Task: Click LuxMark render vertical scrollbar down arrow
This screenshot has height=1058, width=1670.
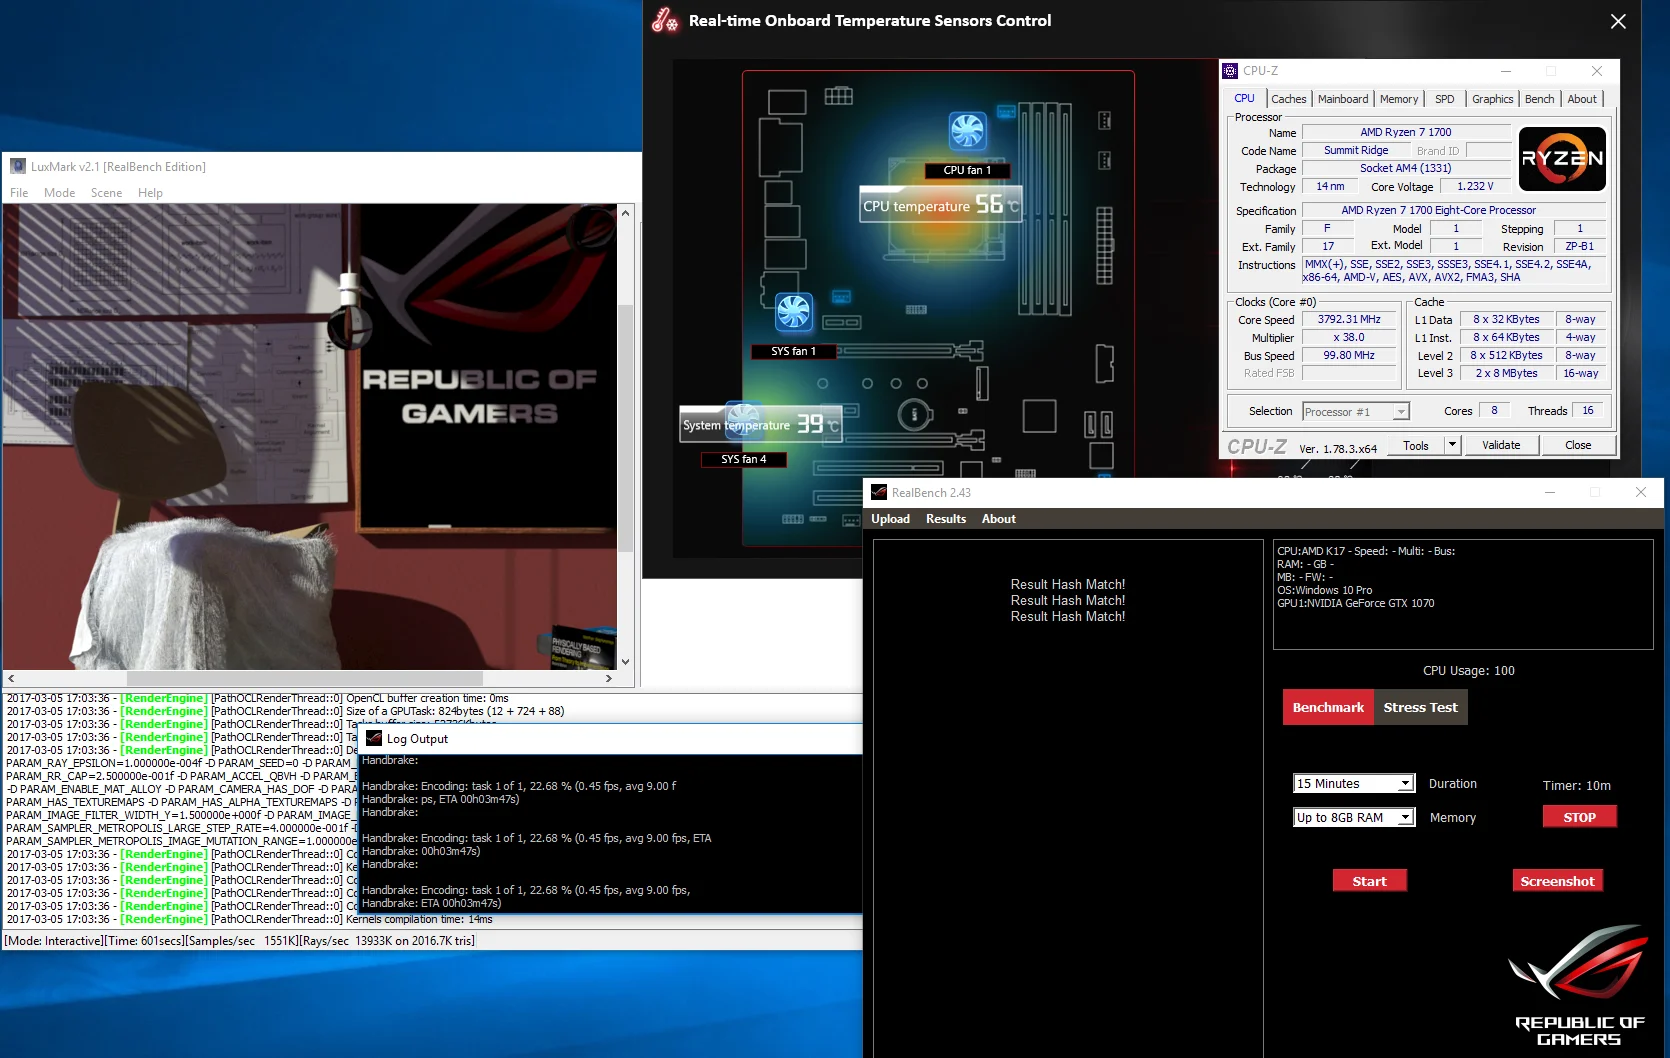Action: coord(626,661)
